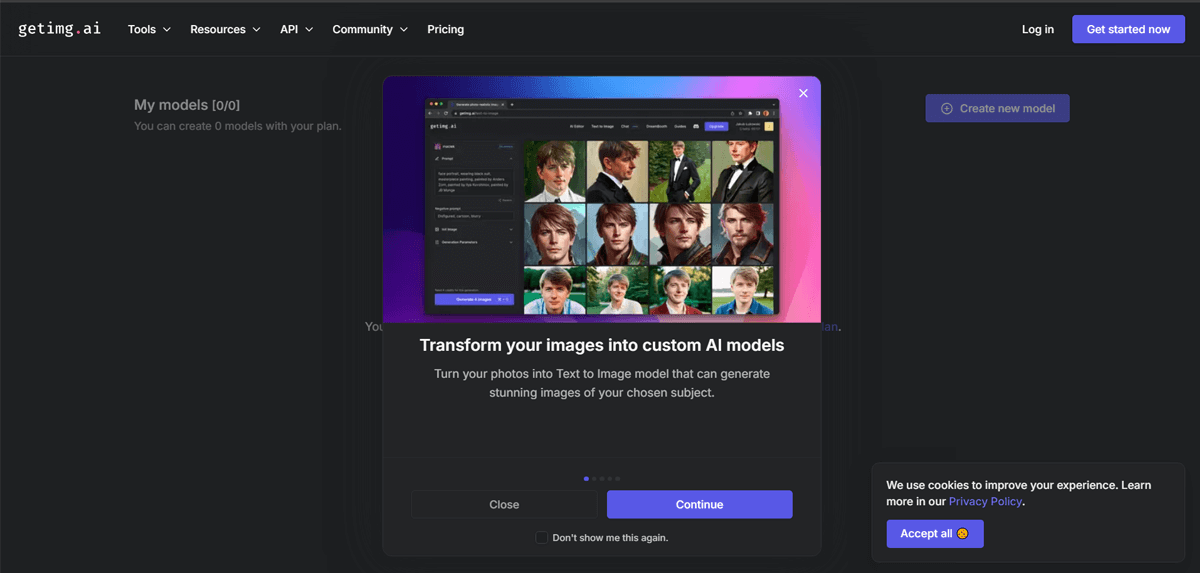Viewport: 1200px width, 573px height.
Task: Check the "Don't show me this again" box
Action: tap(542, 537)
